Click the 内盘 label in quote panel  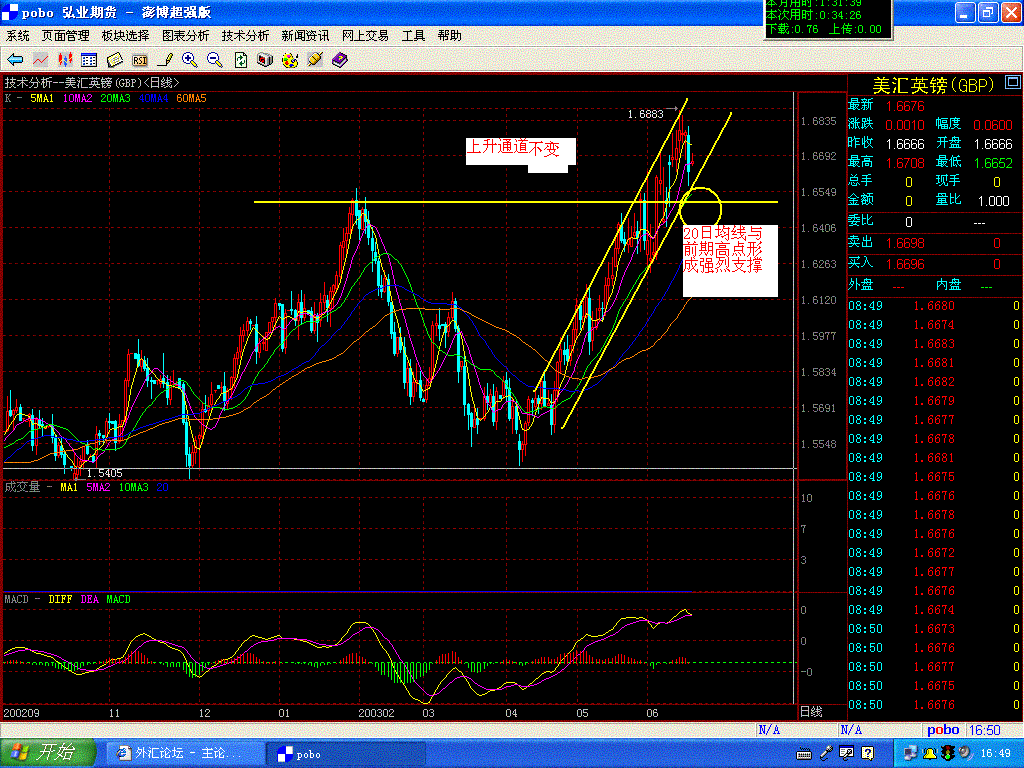[949, 285]
